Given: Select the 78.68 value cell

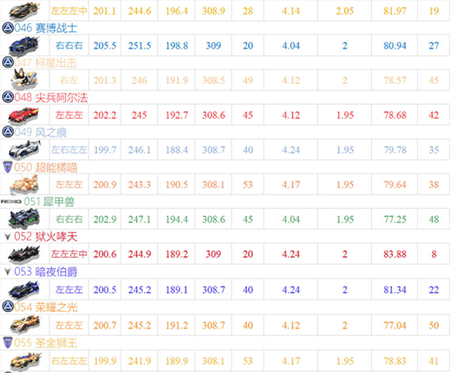Looking at the screenshot, I should click(x=395, y=115).
